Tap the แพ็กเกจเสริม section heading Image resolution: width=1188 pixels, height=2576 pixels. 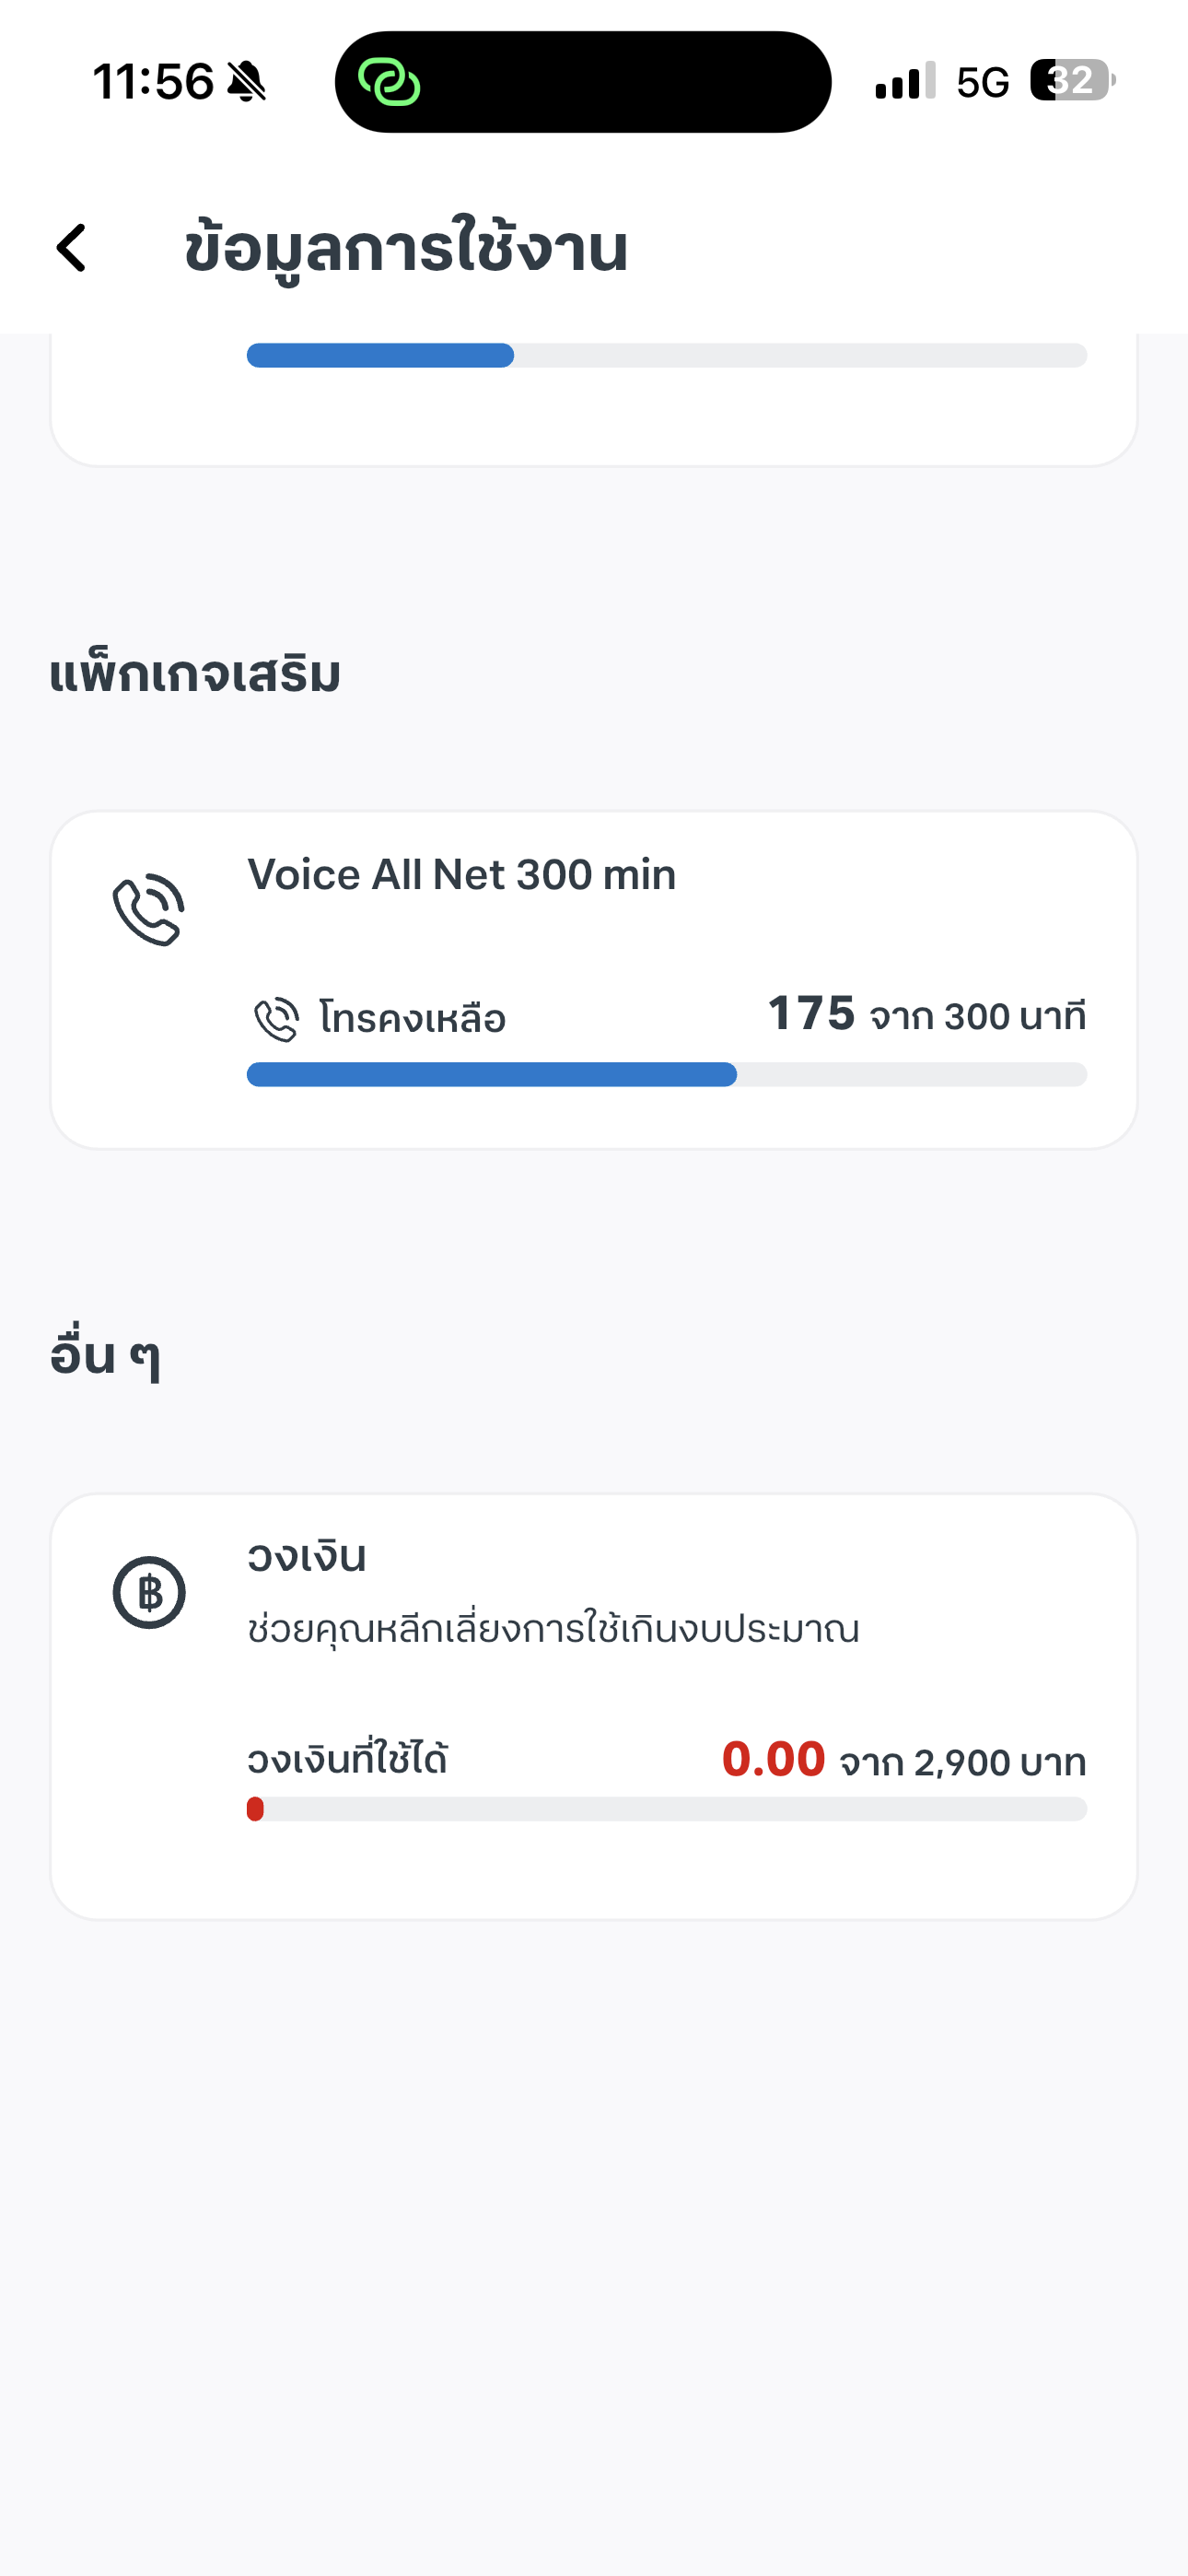pyautogui.click(x=195, y=675)
